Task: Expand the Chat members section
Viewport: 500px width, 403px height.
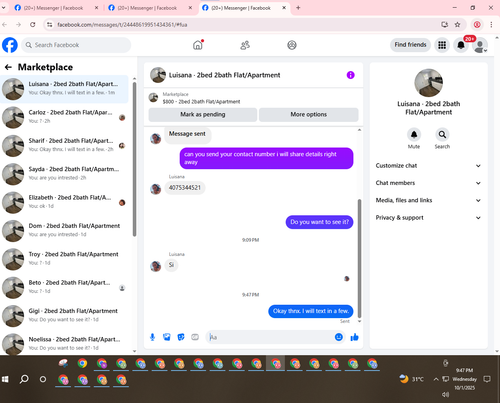Action: click(428, 183)
